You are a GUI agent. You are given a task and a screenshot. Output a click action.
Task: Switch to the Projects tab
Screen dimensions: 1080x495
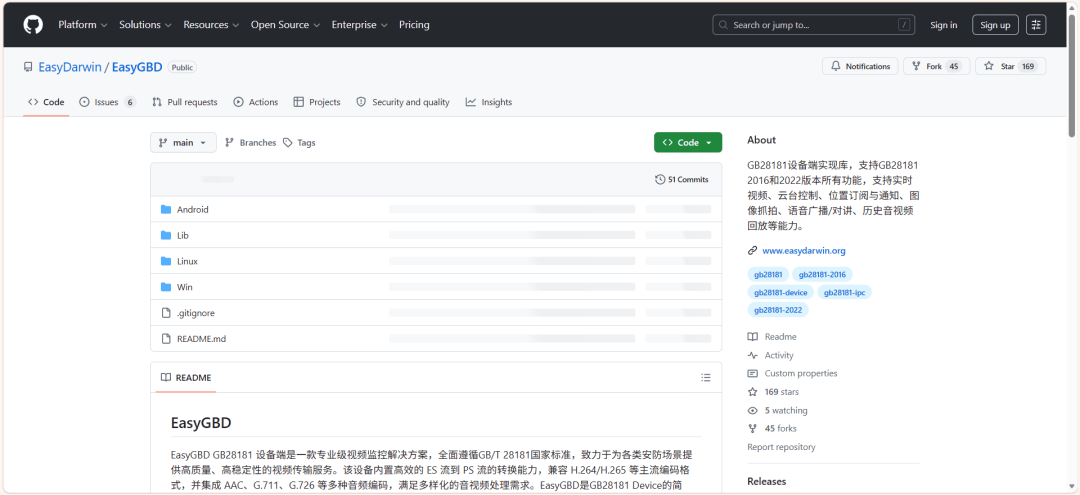[x=317, y=102]
